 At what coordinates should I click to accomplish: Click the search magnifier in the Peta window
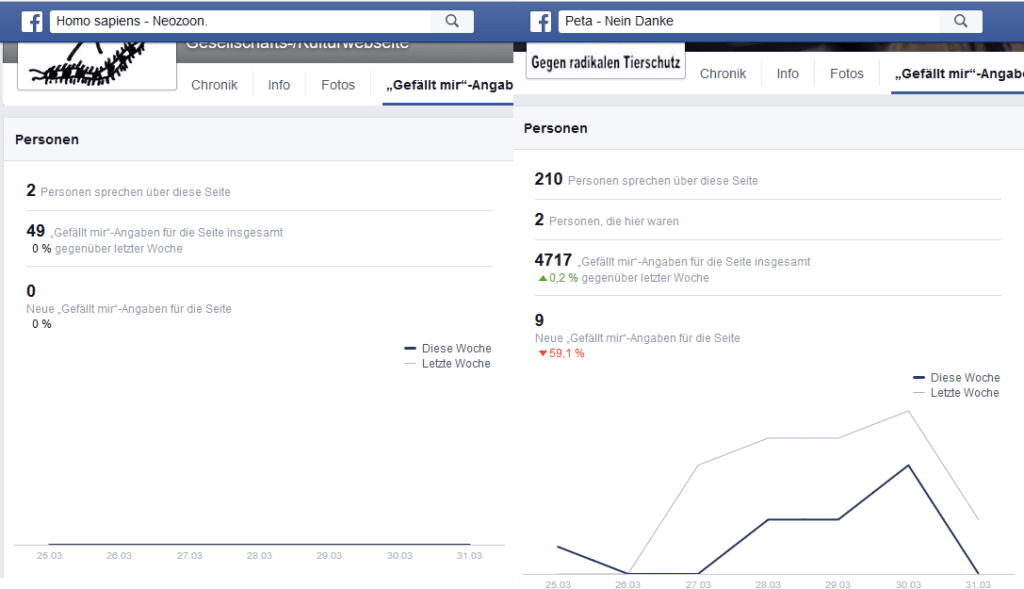point(961,21)
